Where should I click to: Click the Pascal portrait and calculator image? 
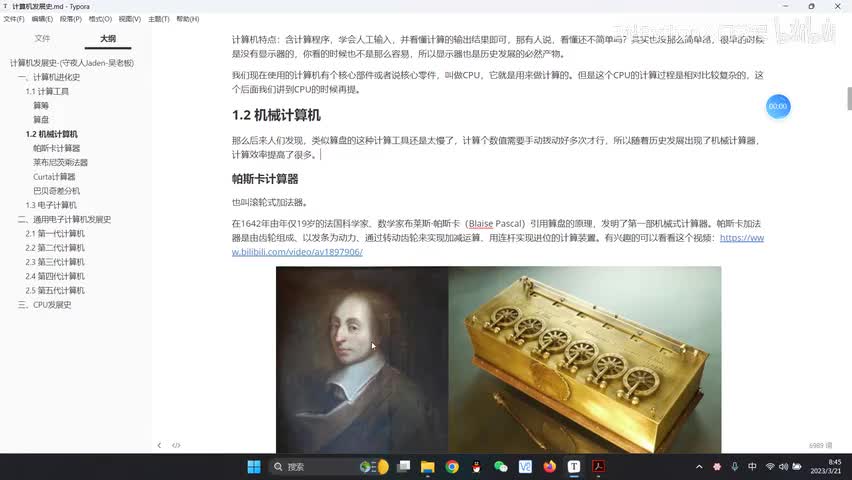click(498, 359)
